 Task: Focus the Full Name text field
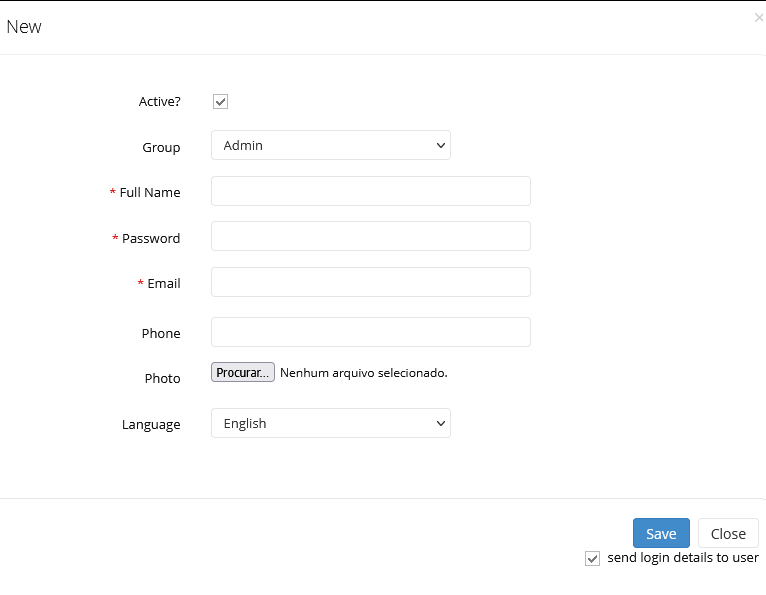[370, 191]
